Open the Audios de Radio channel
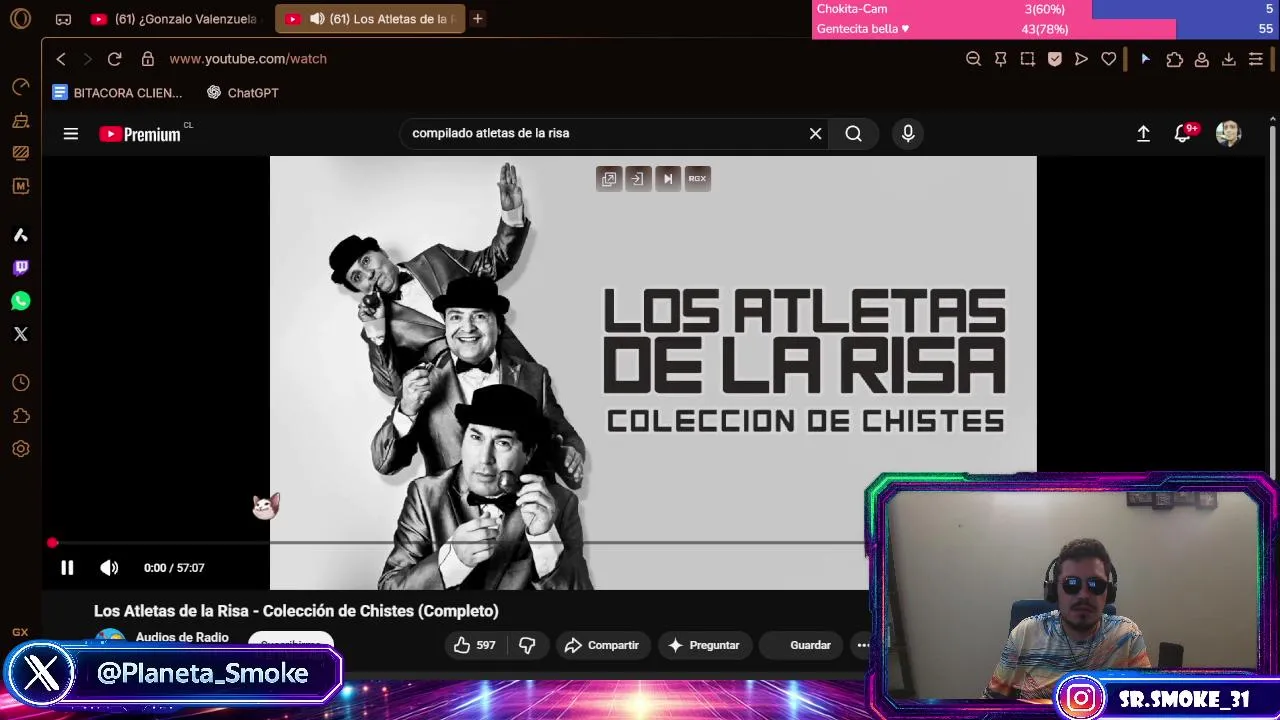Image resolution: width=1280 pixels, height=720 pixels. (x=182, y=637)
